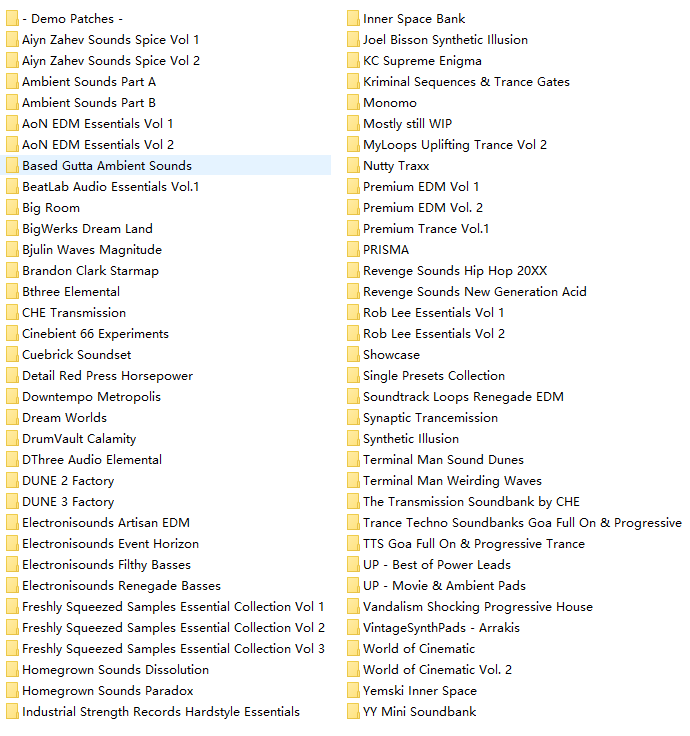Select Vandalism Shocking Progressive House folder
The image size is (690, 736).
click(x=477, y=607)
